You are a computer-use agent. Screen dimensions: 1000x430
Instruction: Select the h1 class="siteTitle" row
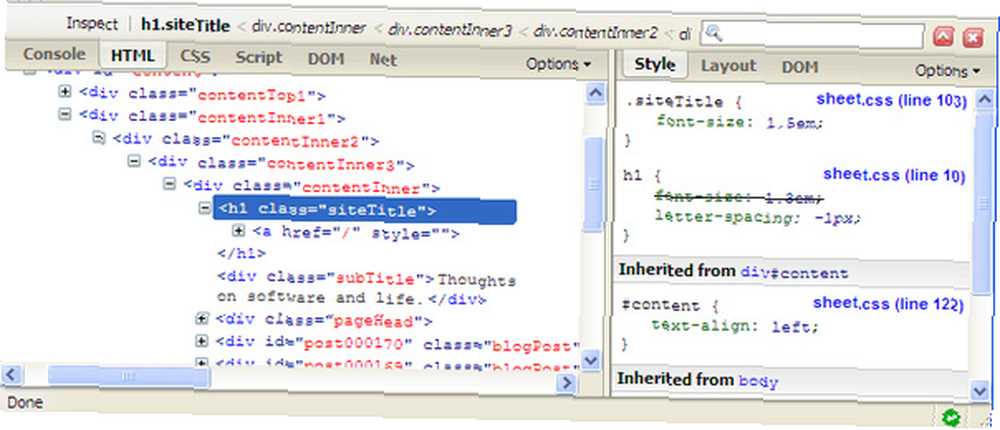pyautogui.click(x=364, y=211)
